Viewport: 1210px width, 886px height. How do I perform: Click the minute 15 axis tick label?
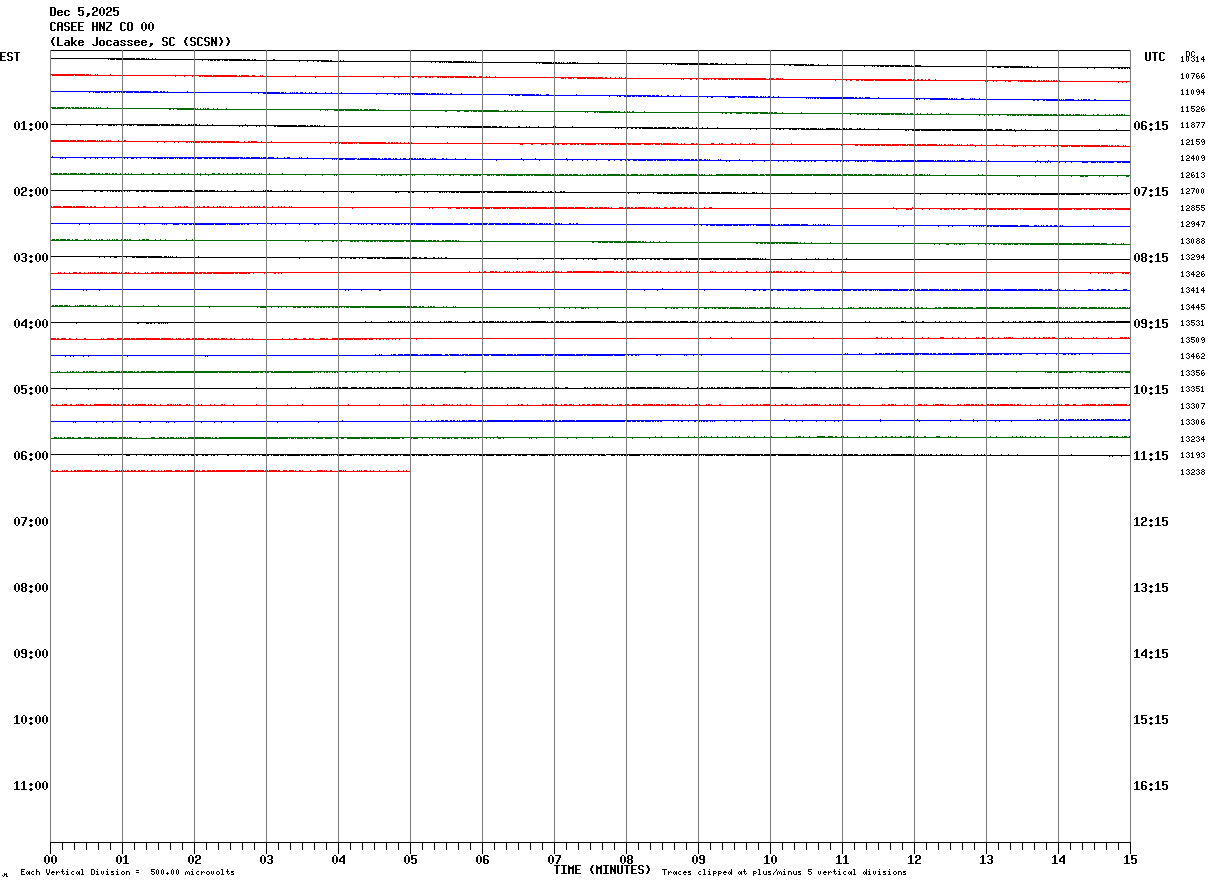point(1130,860)
